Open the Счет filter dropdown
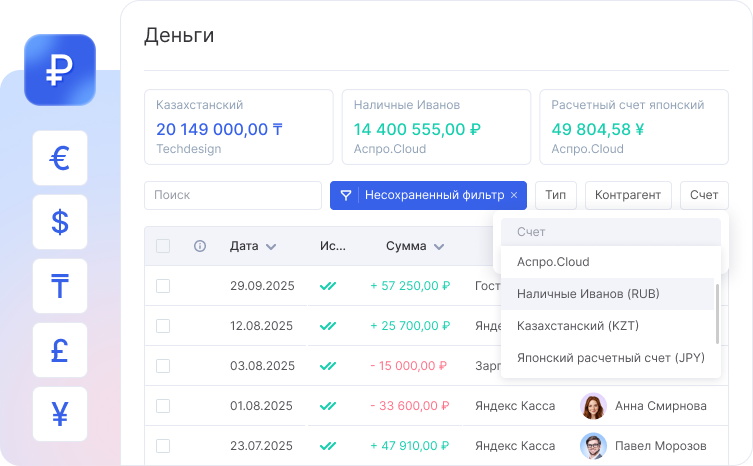 click(703, 195)
